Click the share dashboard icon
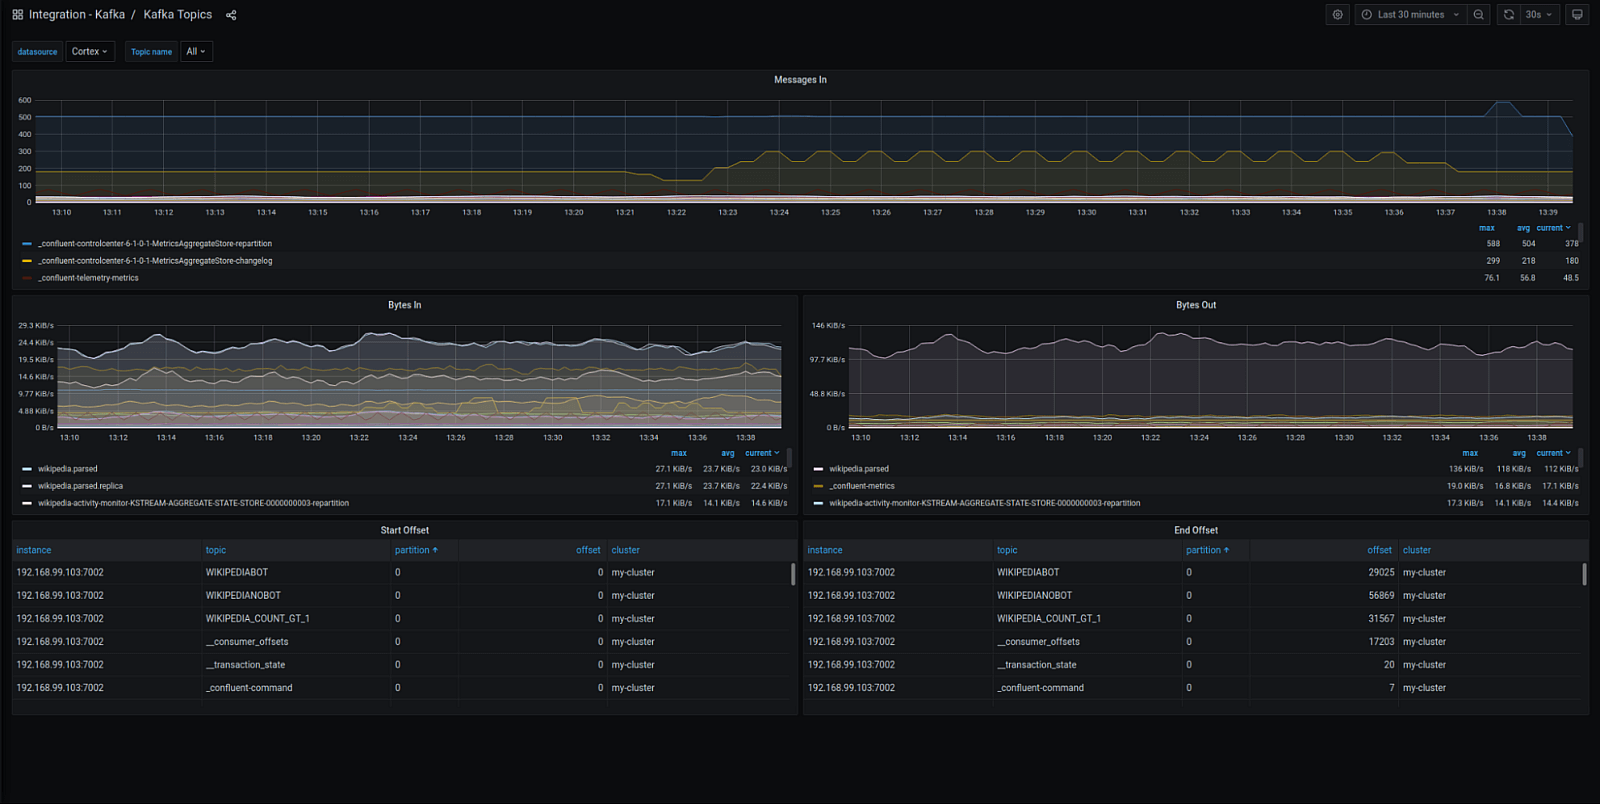 (x=231, y=15)
